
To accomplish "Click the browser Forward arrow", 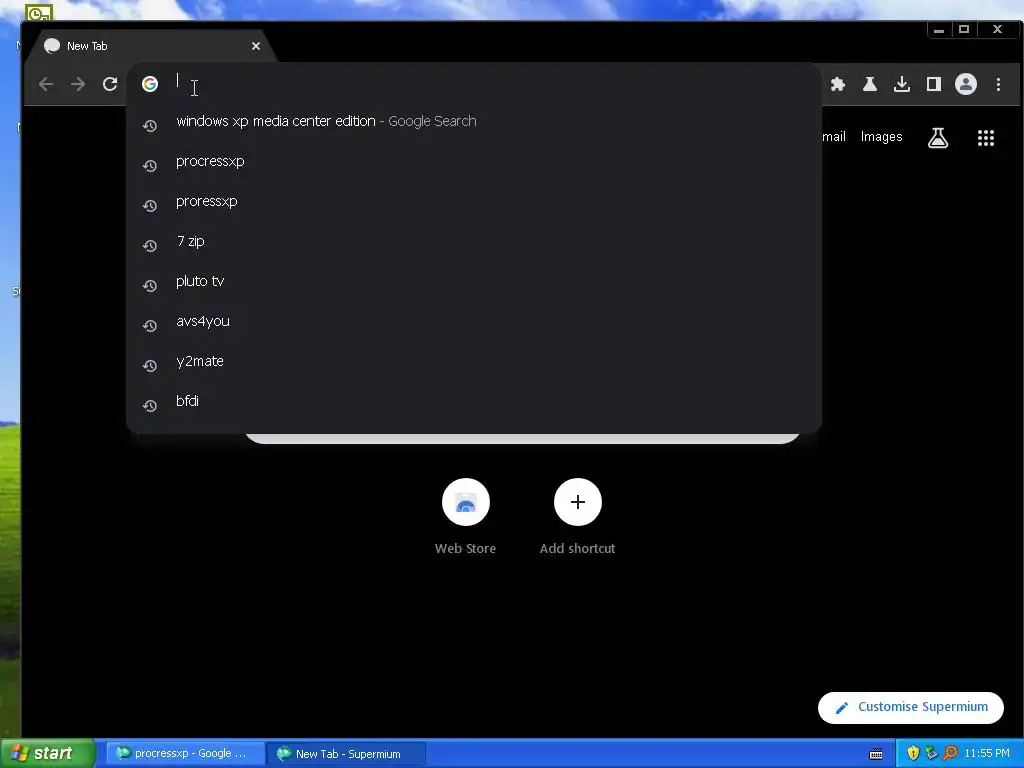I will point(78,84).
